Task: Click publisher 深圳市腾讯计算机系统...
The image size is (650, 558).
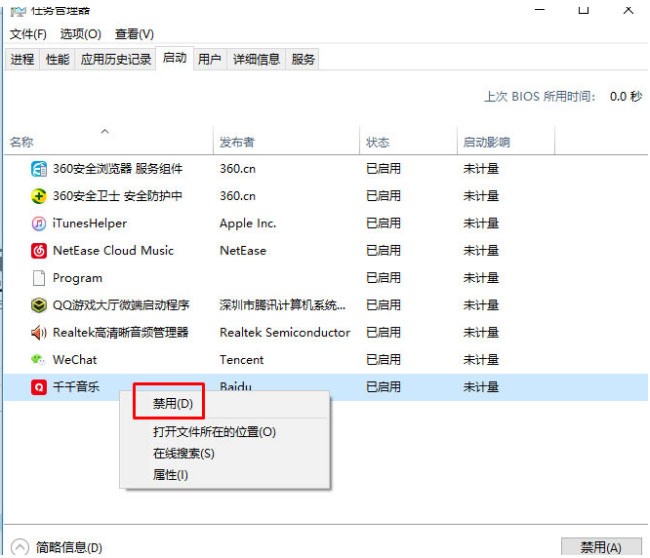Action: point(283,306)
